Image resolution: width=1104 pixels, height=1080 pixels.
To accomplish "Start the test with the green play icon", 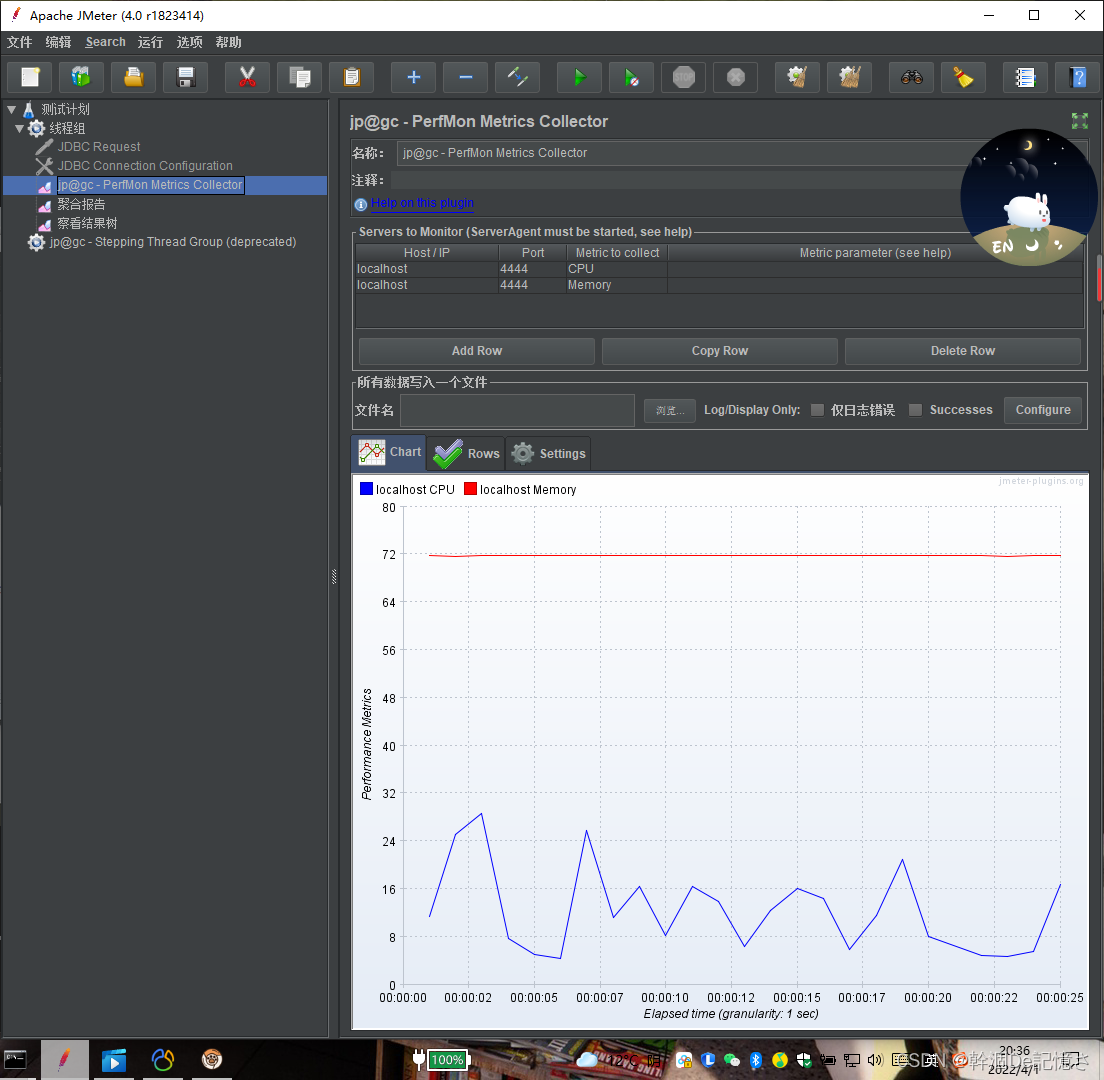I will [x=579, y=77].
